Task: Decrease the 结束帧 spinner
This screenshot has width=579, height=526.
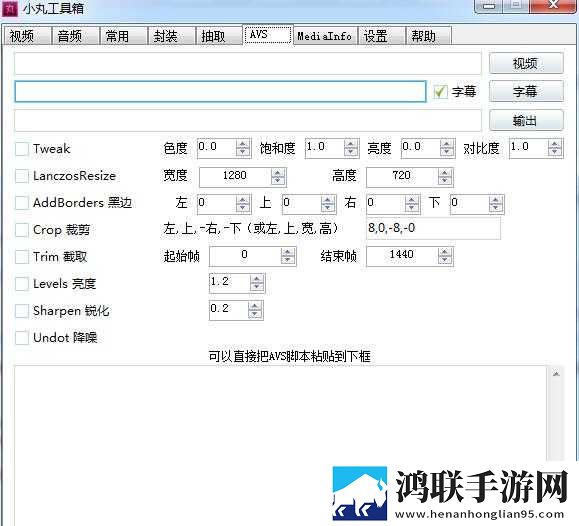Action: 445,260
